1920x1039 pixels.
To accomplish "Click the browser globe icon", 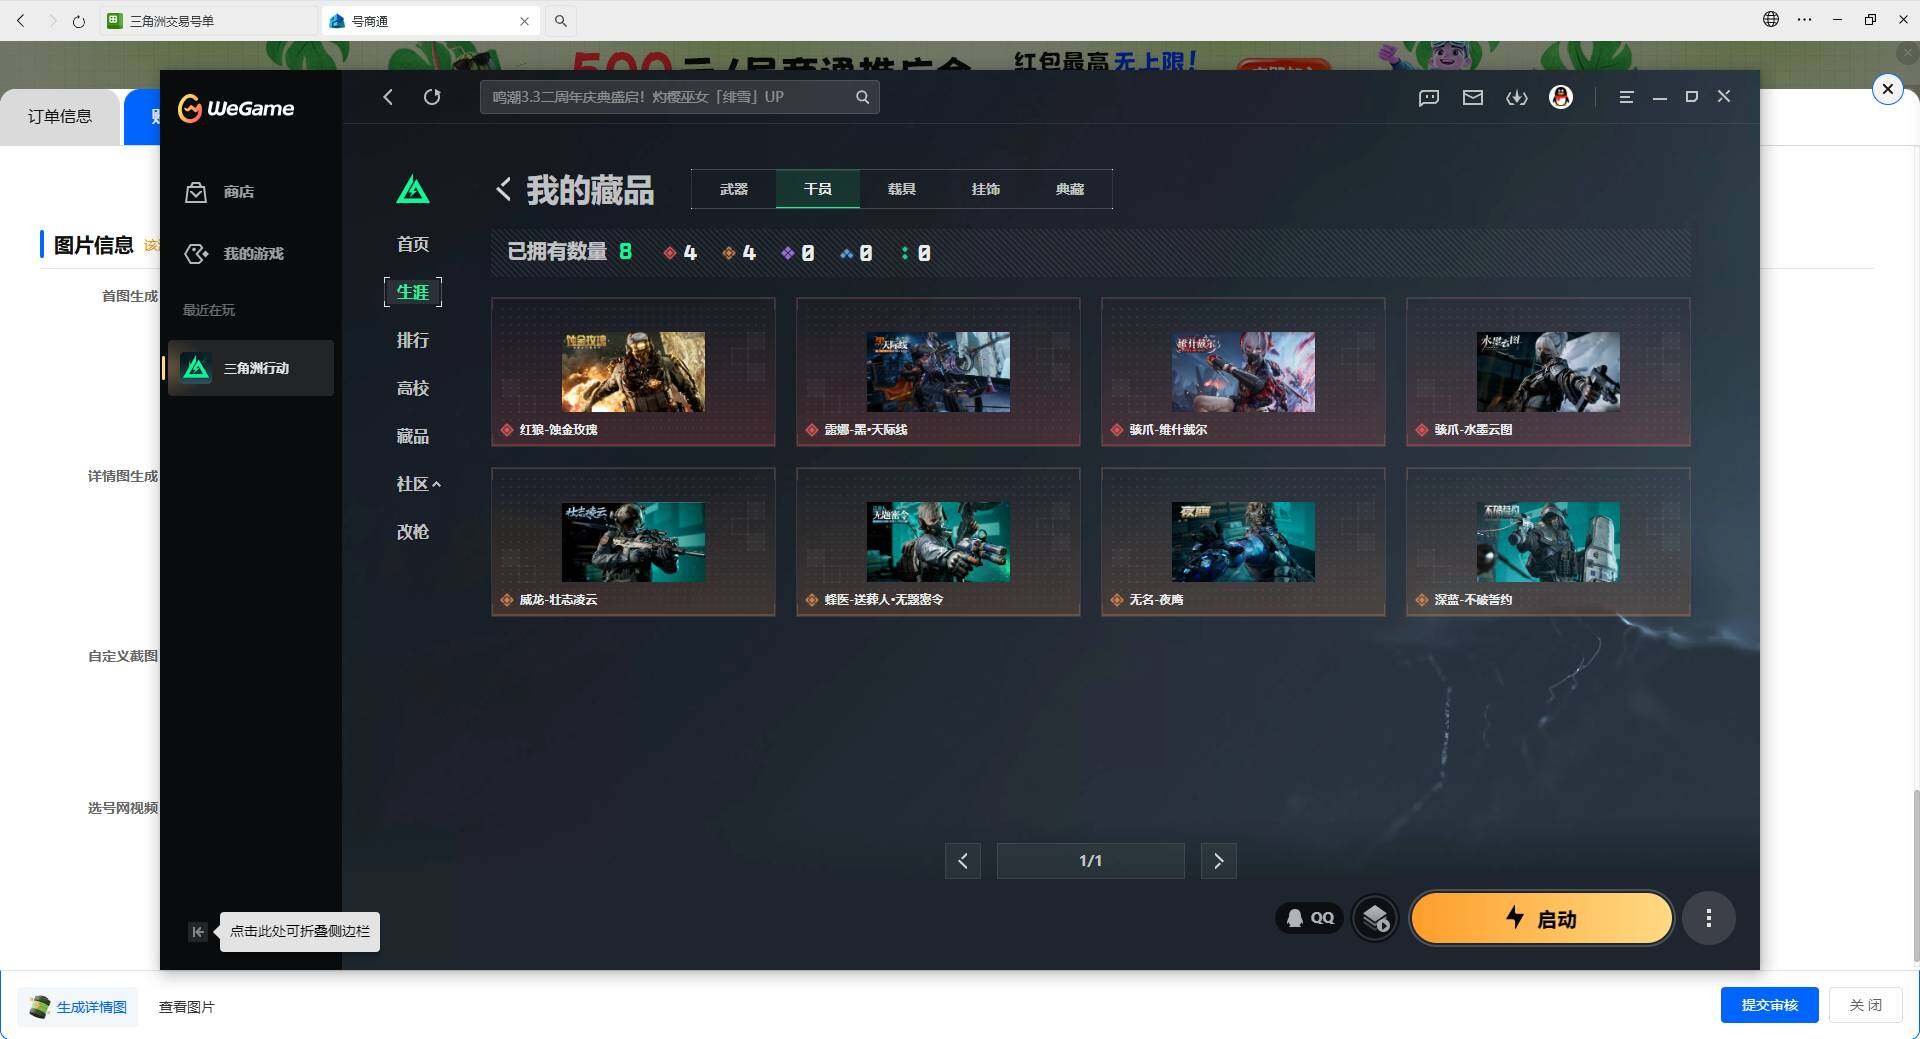I will click(1771, 19).
